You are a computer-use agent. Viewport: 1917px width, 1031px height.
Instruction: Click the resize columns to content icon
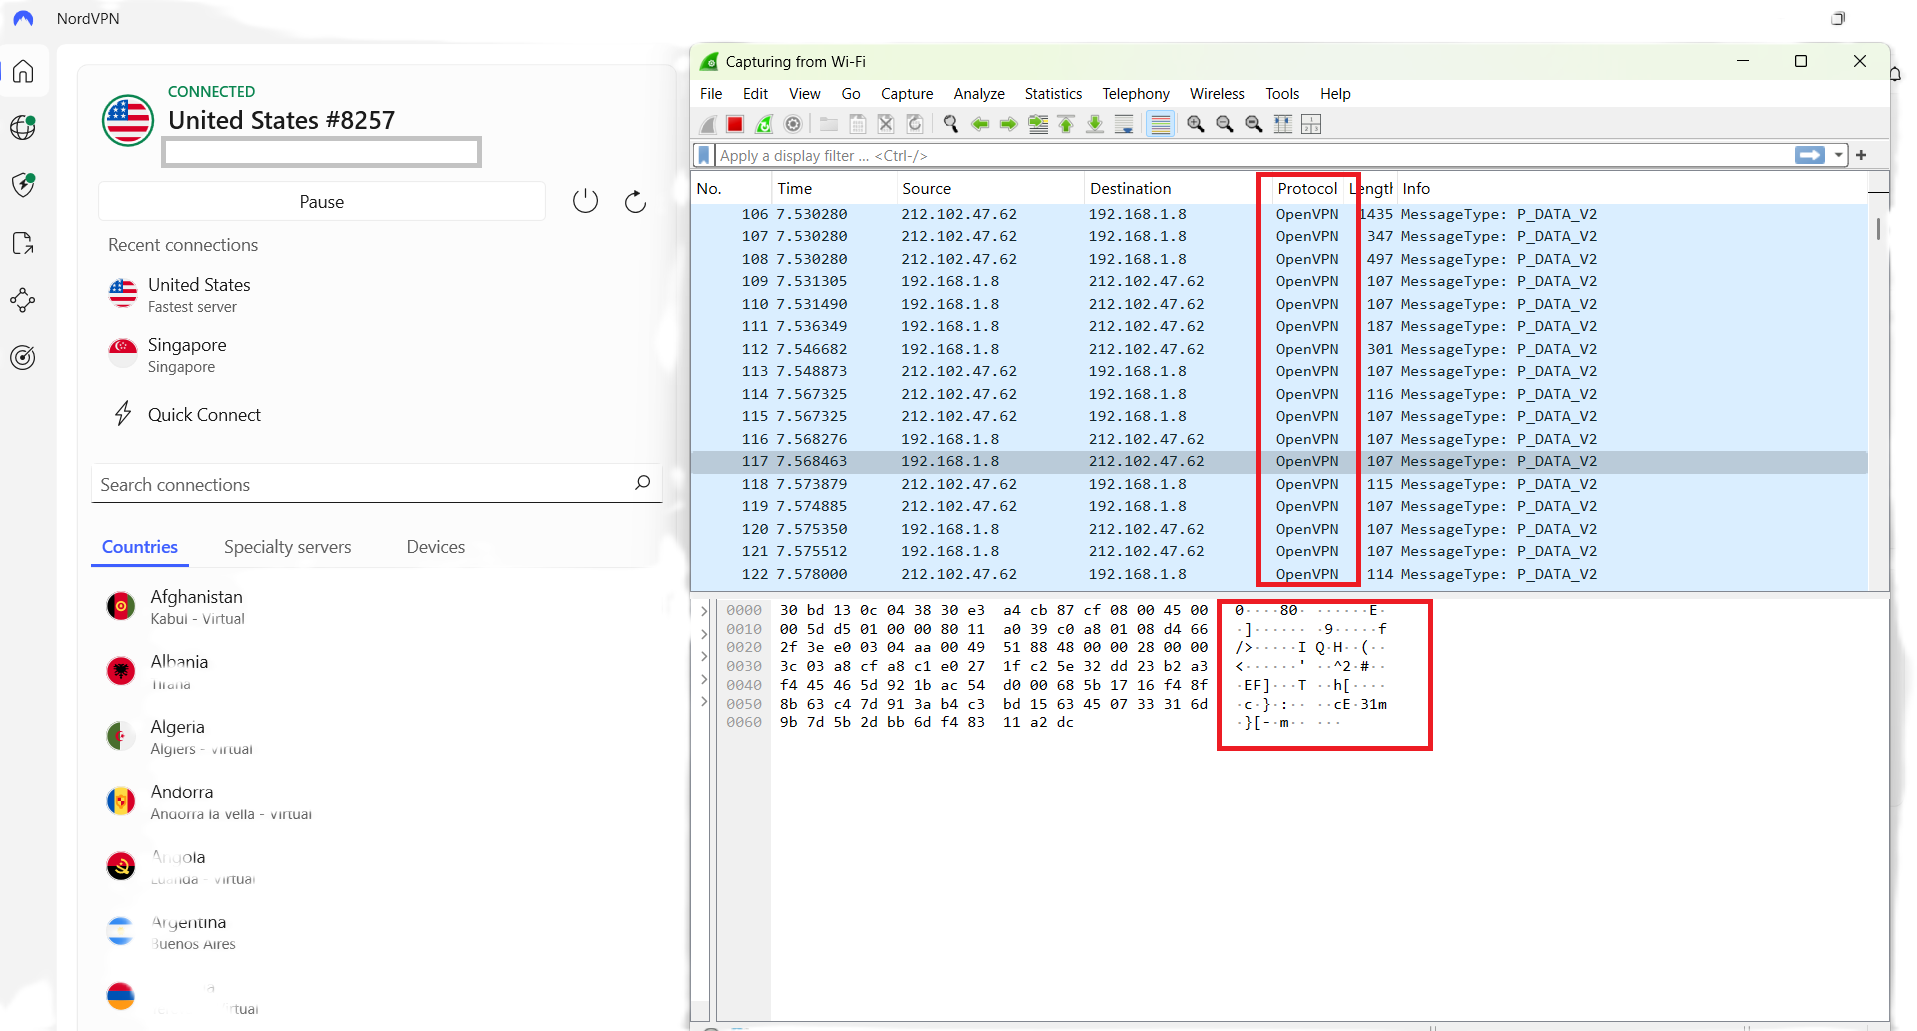click(1283, 124)
